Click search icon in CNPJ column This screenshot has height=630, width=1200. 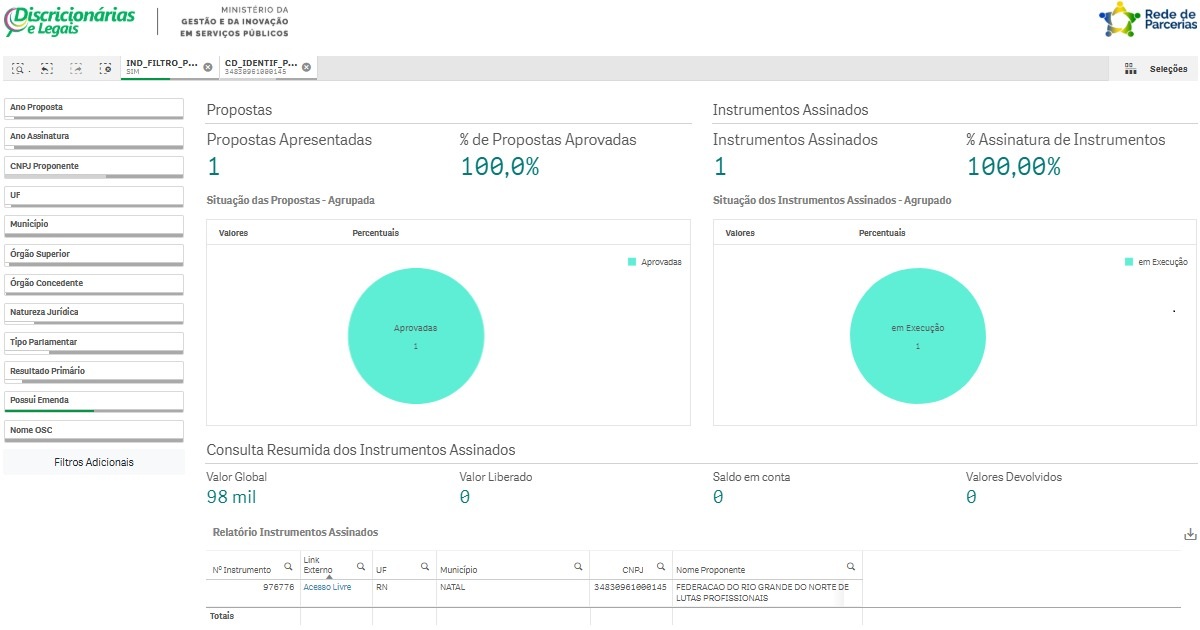click(661, 567)
